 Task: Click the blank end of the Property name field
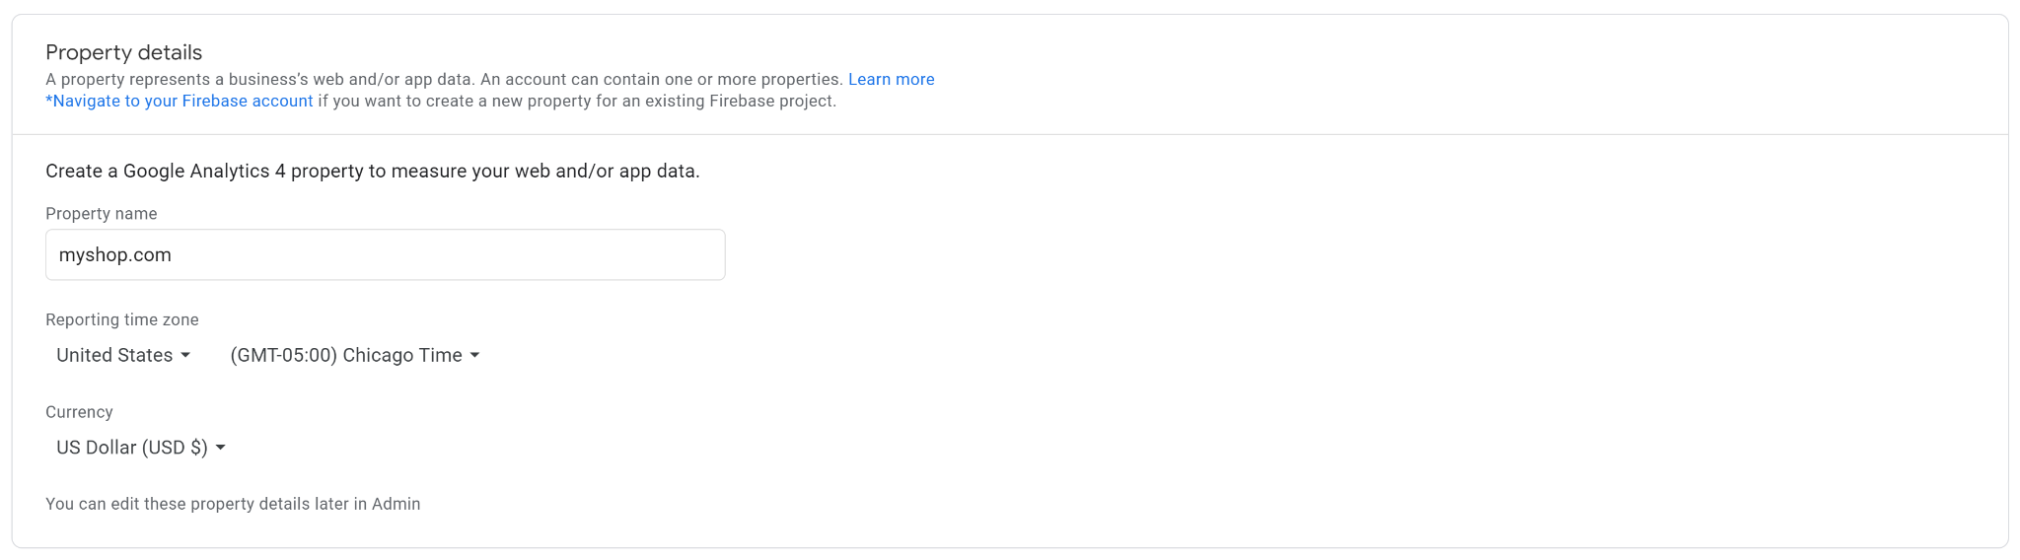point(450,255)
